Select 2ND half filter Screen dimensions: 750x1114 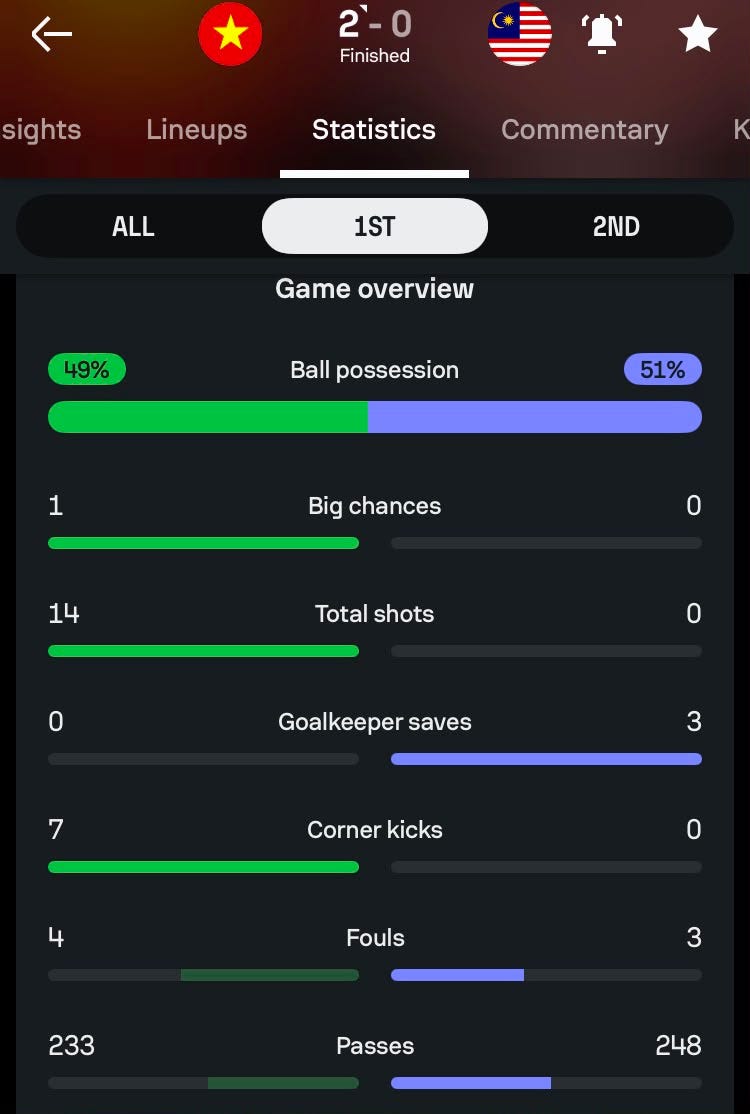click(616, 227)
